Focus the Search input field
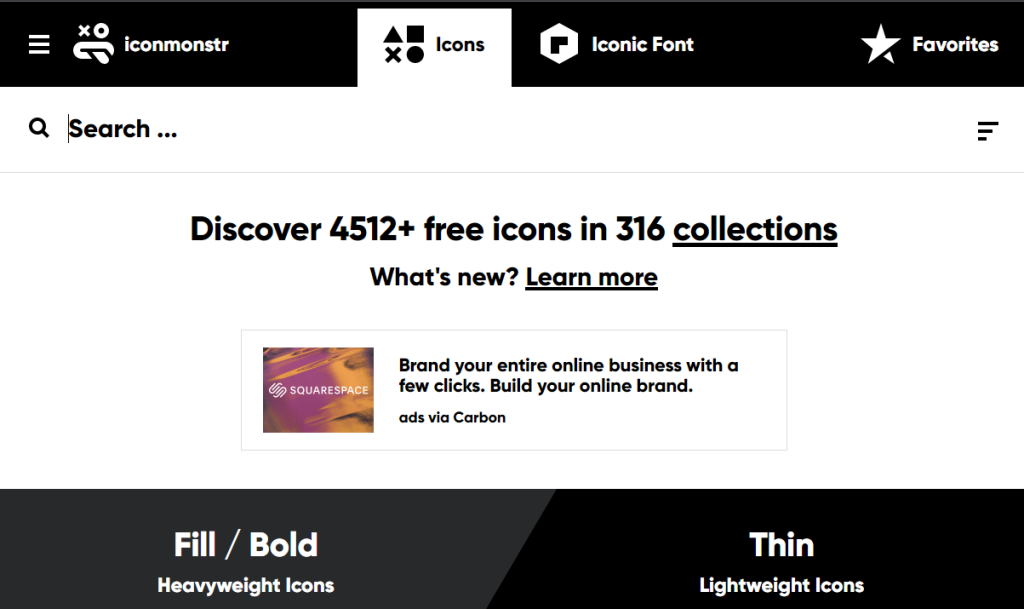 click(500, 129)
